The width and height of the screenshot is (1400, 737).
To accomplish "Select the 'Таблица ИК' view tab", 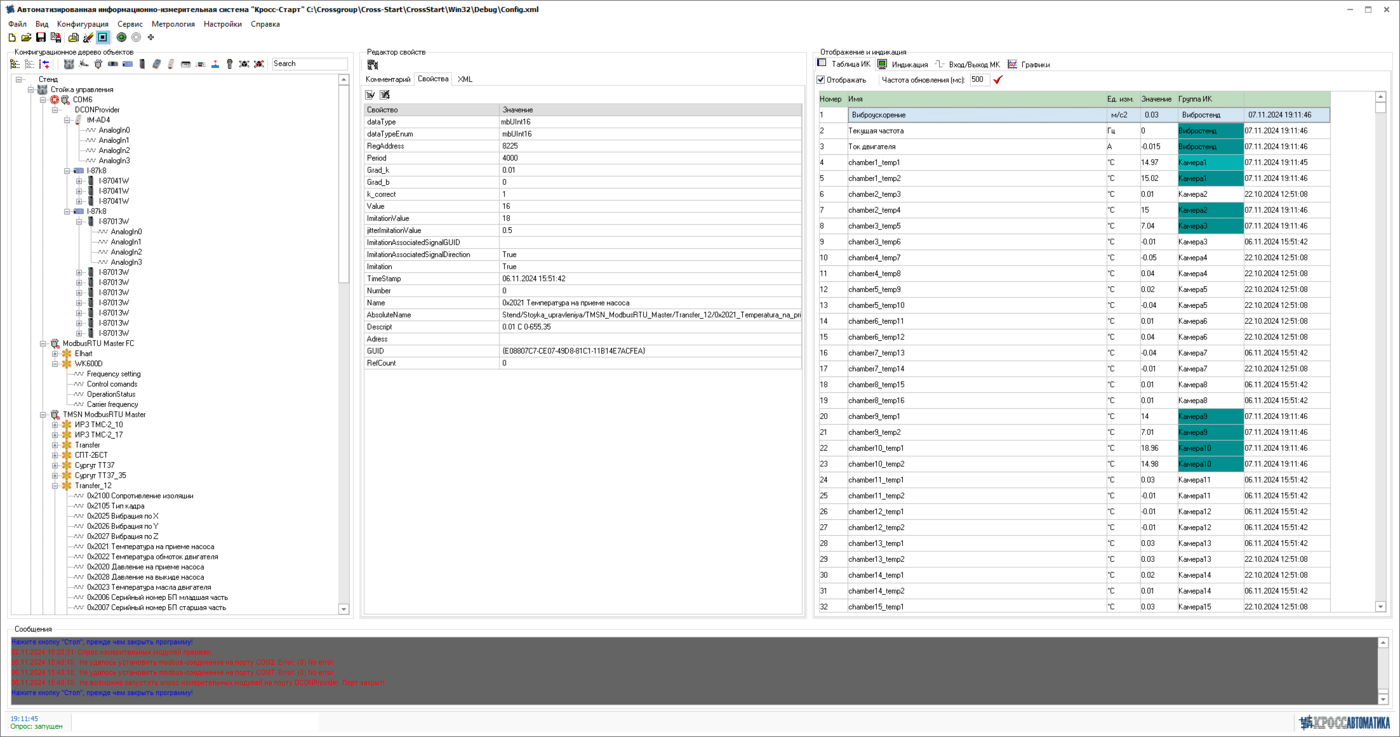I will coord(844,65).
